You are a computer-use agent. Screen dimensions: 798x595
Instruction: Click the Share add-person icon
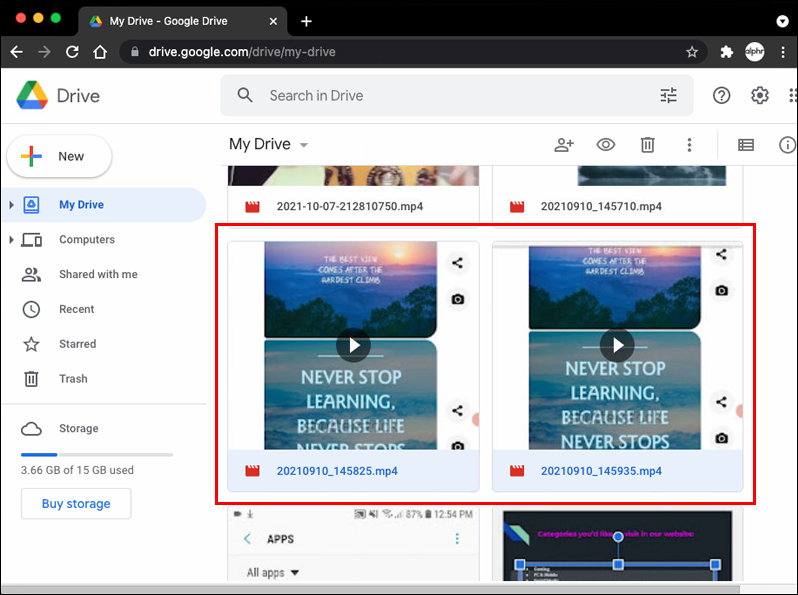click(x=564, y=145)
